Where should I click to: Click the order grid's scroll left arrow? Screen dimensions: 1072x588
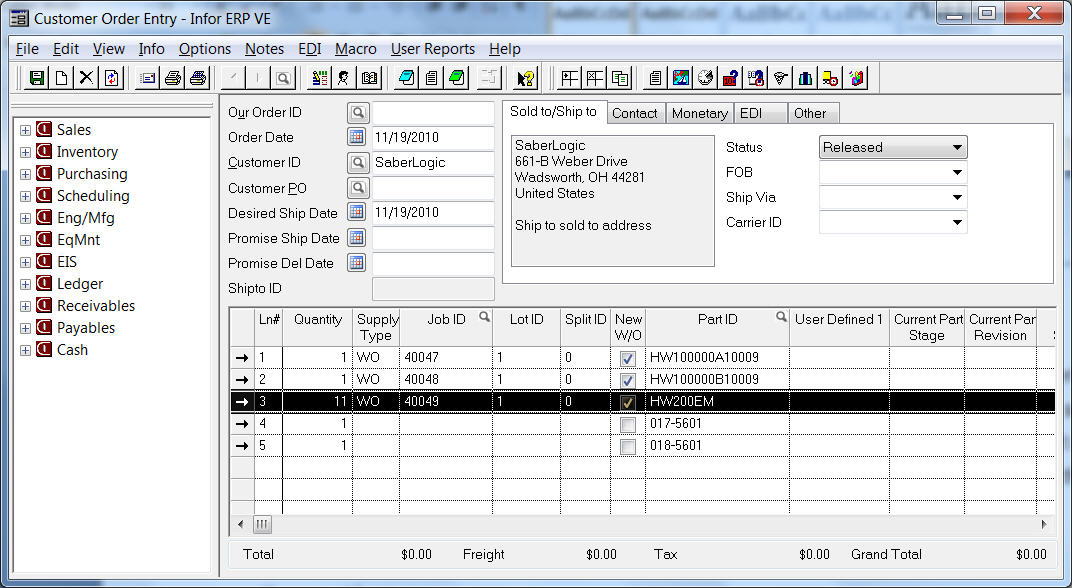240,524
